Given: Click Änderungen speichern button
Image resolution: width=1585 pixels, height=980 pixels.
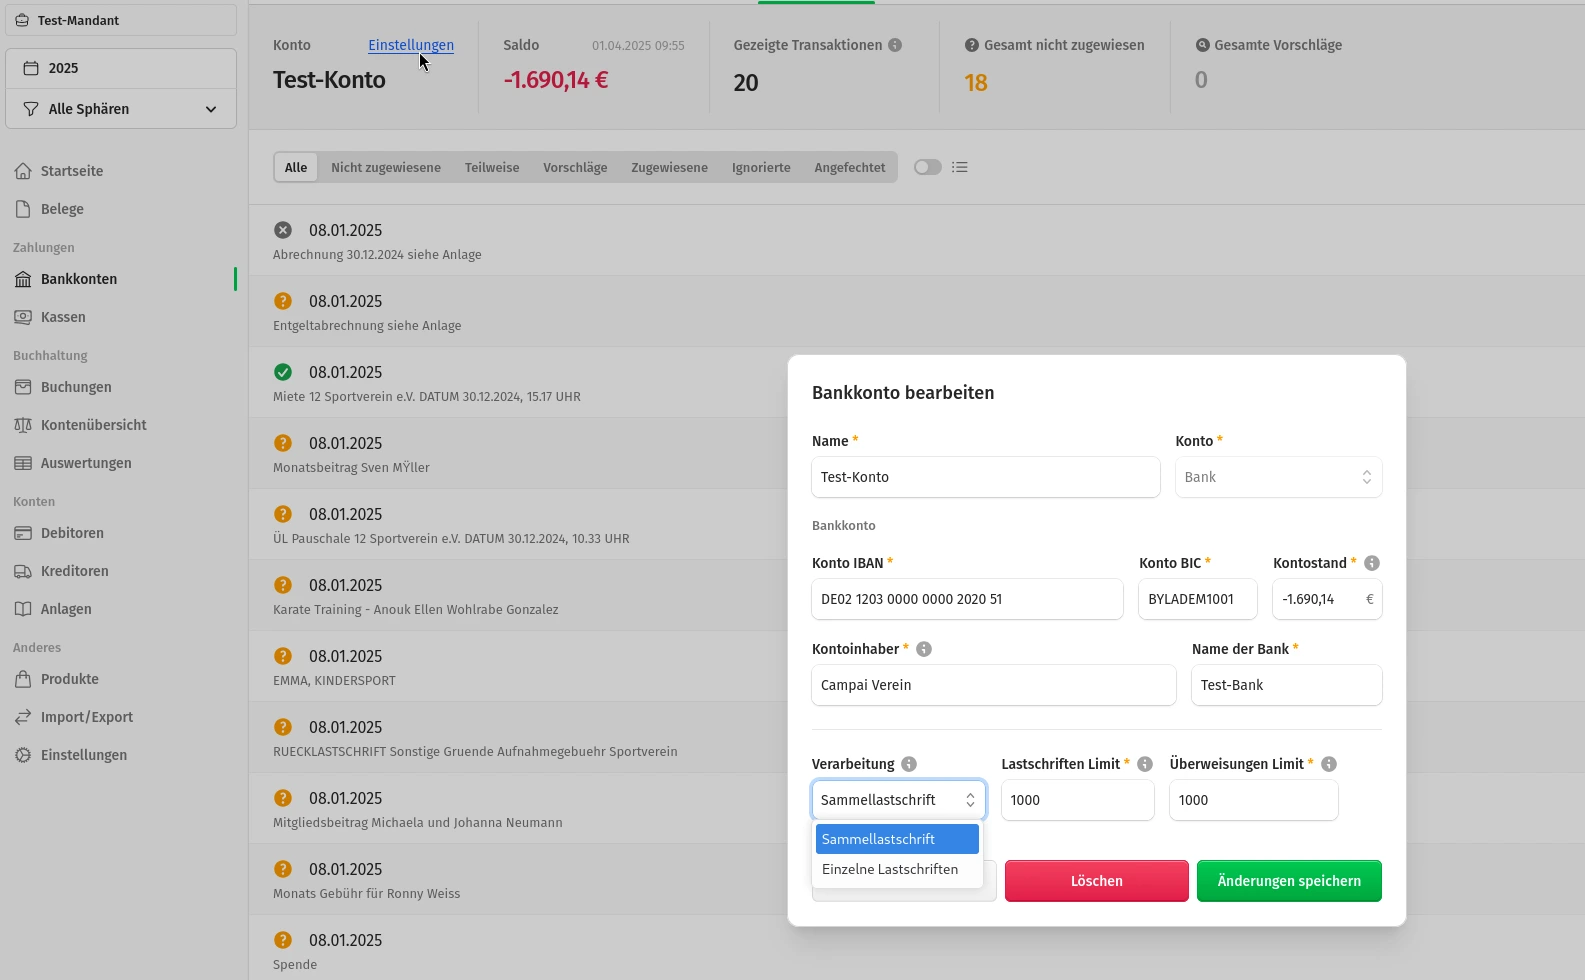Looking at the screenshot, I should pyautogui.click(x=1289, y=881).
